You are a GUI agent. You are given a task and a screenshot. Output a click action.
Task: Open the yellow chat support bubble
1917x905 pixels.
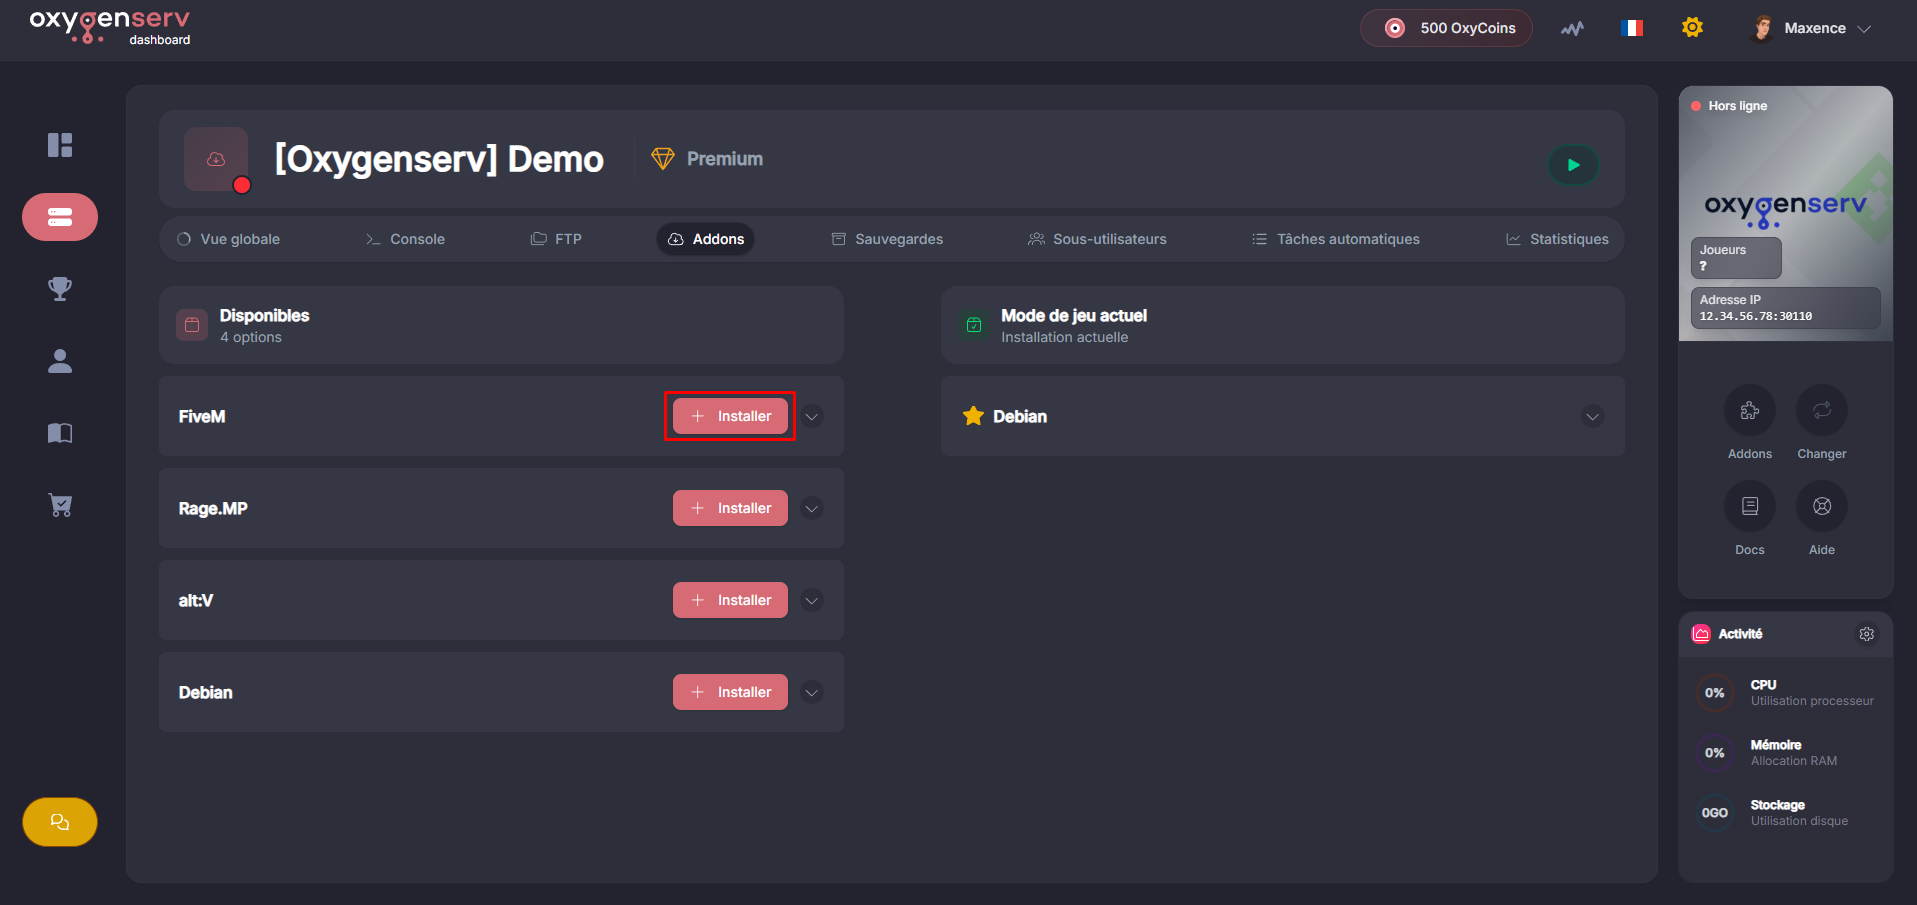click(x=60, y=822)
